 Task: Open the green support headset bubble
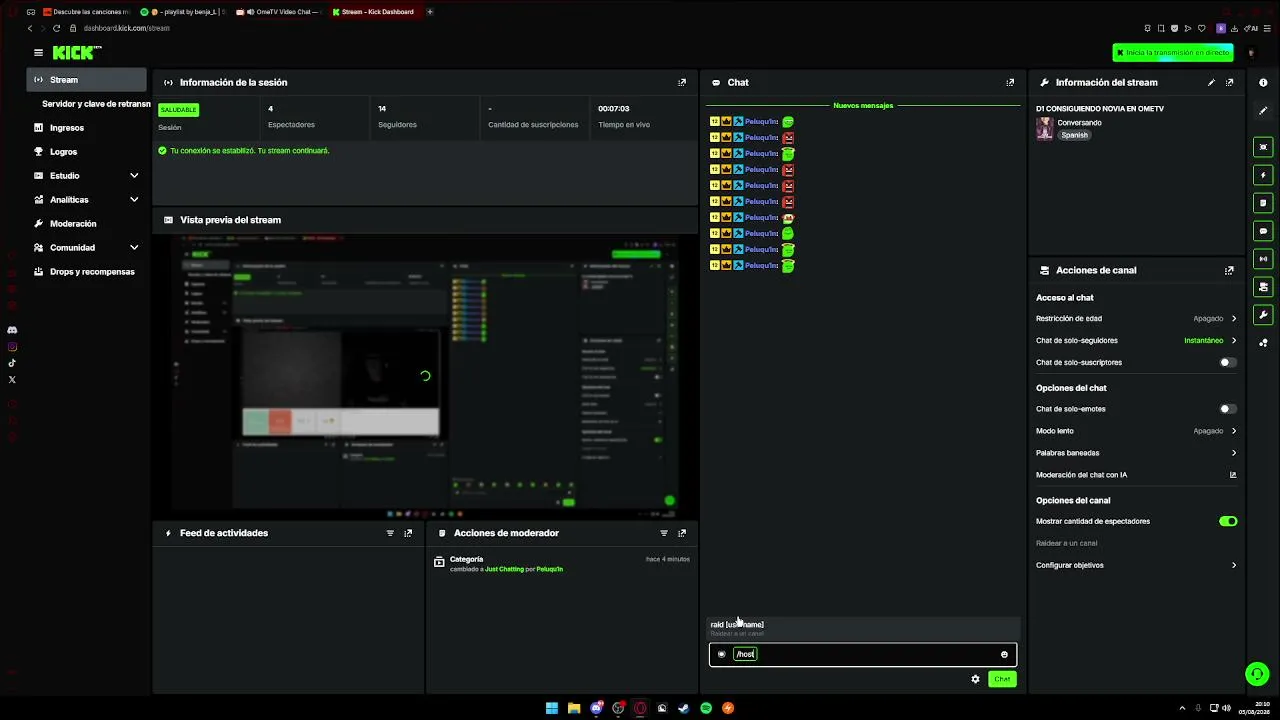pos(1257,674)
